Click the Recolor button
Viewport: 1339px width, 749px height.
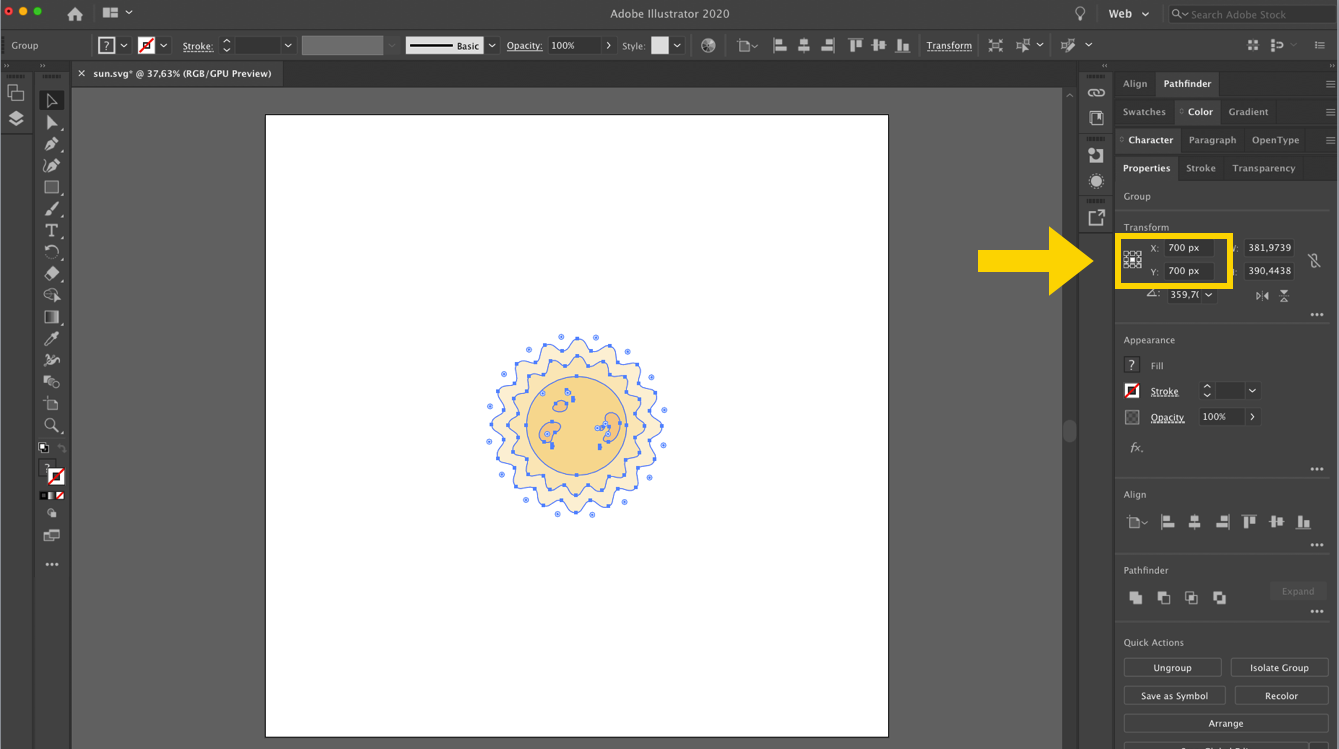pyautogui.click(x=1281, y=696)
